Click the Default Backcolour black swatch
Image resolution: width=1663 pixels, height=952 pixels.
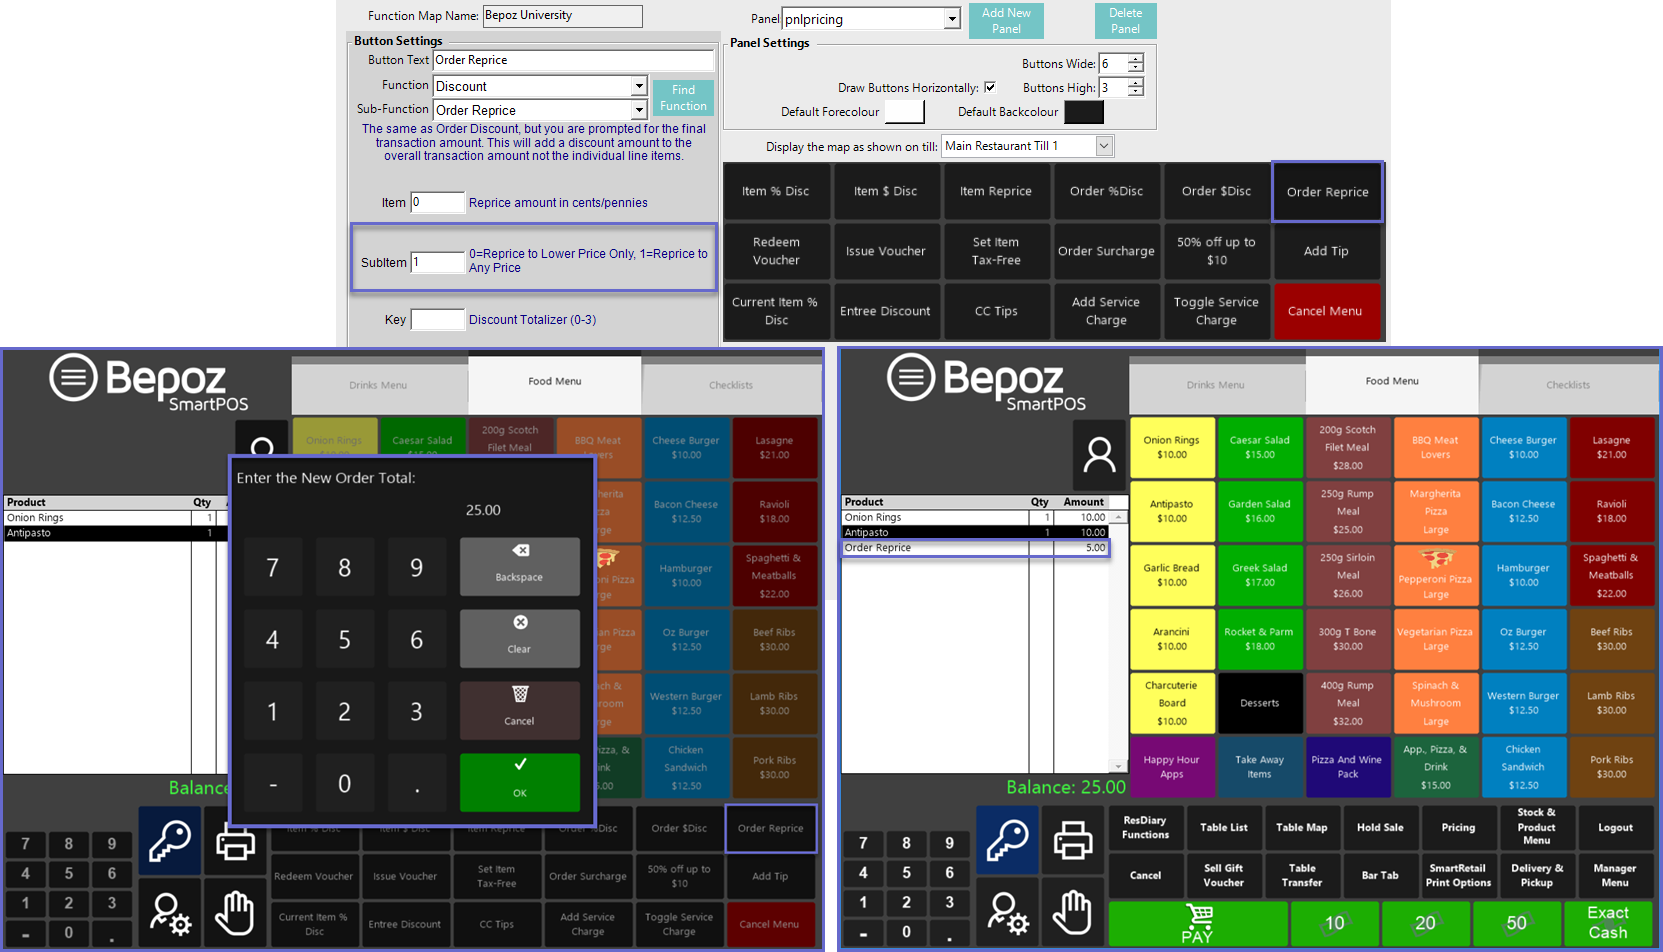click(1084, 112)
